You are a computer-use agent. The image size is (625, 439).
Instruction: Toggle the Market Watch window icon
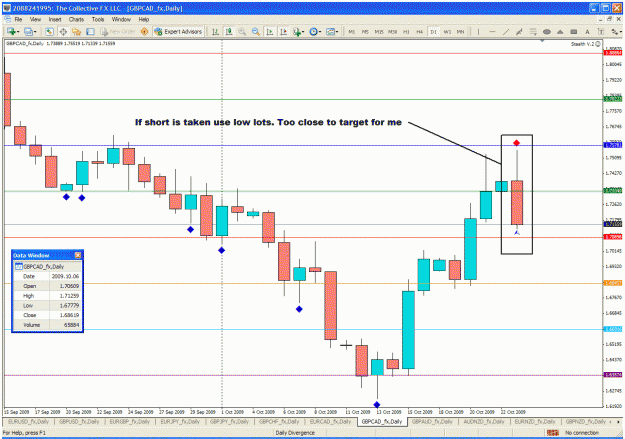49,31
